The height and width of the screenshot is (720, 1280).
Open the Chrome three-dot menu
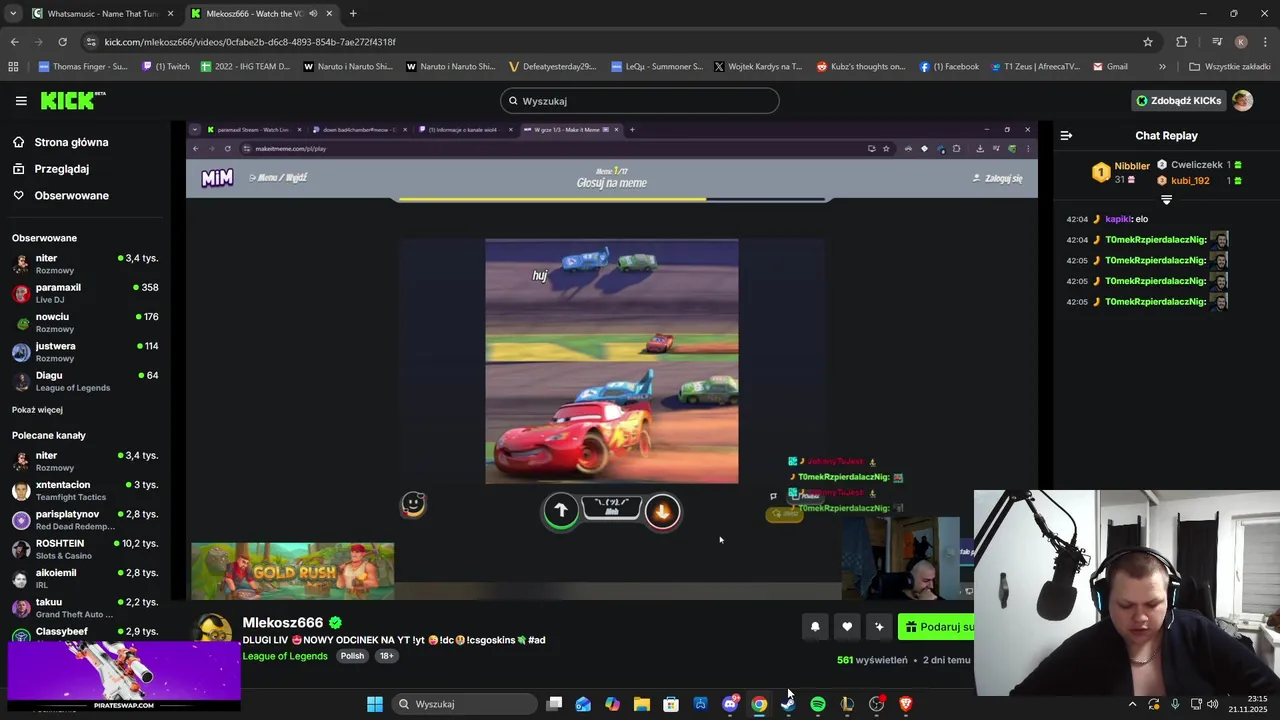coord(1265,42)
